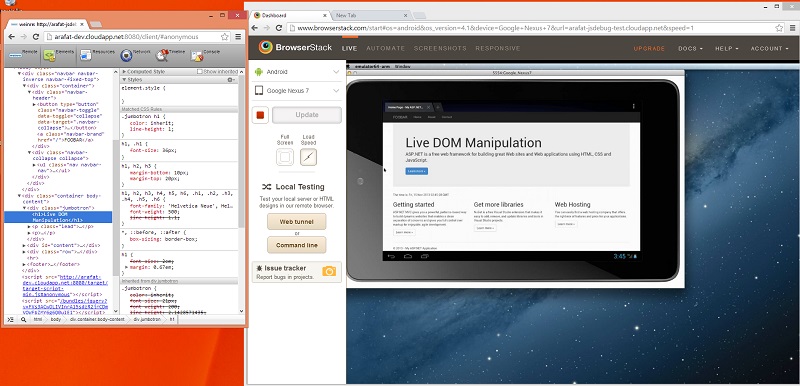The image size is (800, 386).
Task: Reload the BrowserStack dashboard page
Action: (279, 28)
